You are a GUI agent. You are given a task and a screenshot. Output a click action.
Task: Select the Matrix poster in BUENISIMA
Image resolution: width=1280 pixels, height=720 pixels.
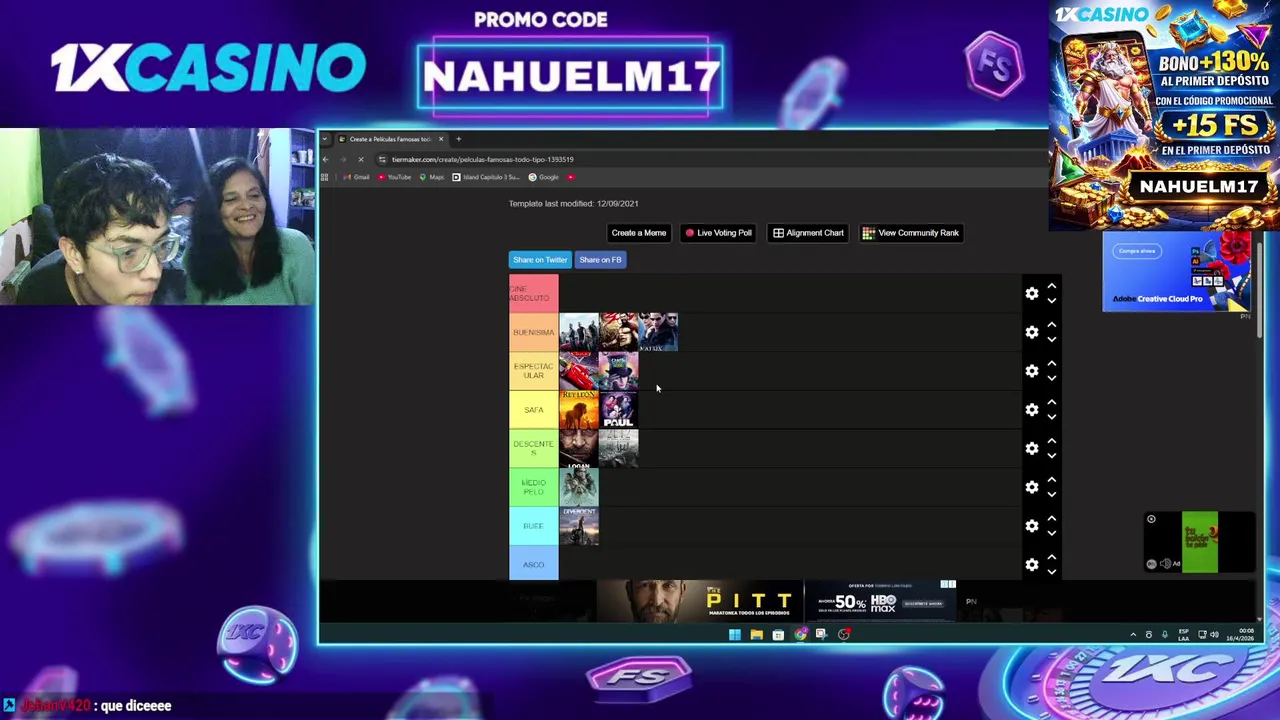pyautogui.click(x=658, y=332)
